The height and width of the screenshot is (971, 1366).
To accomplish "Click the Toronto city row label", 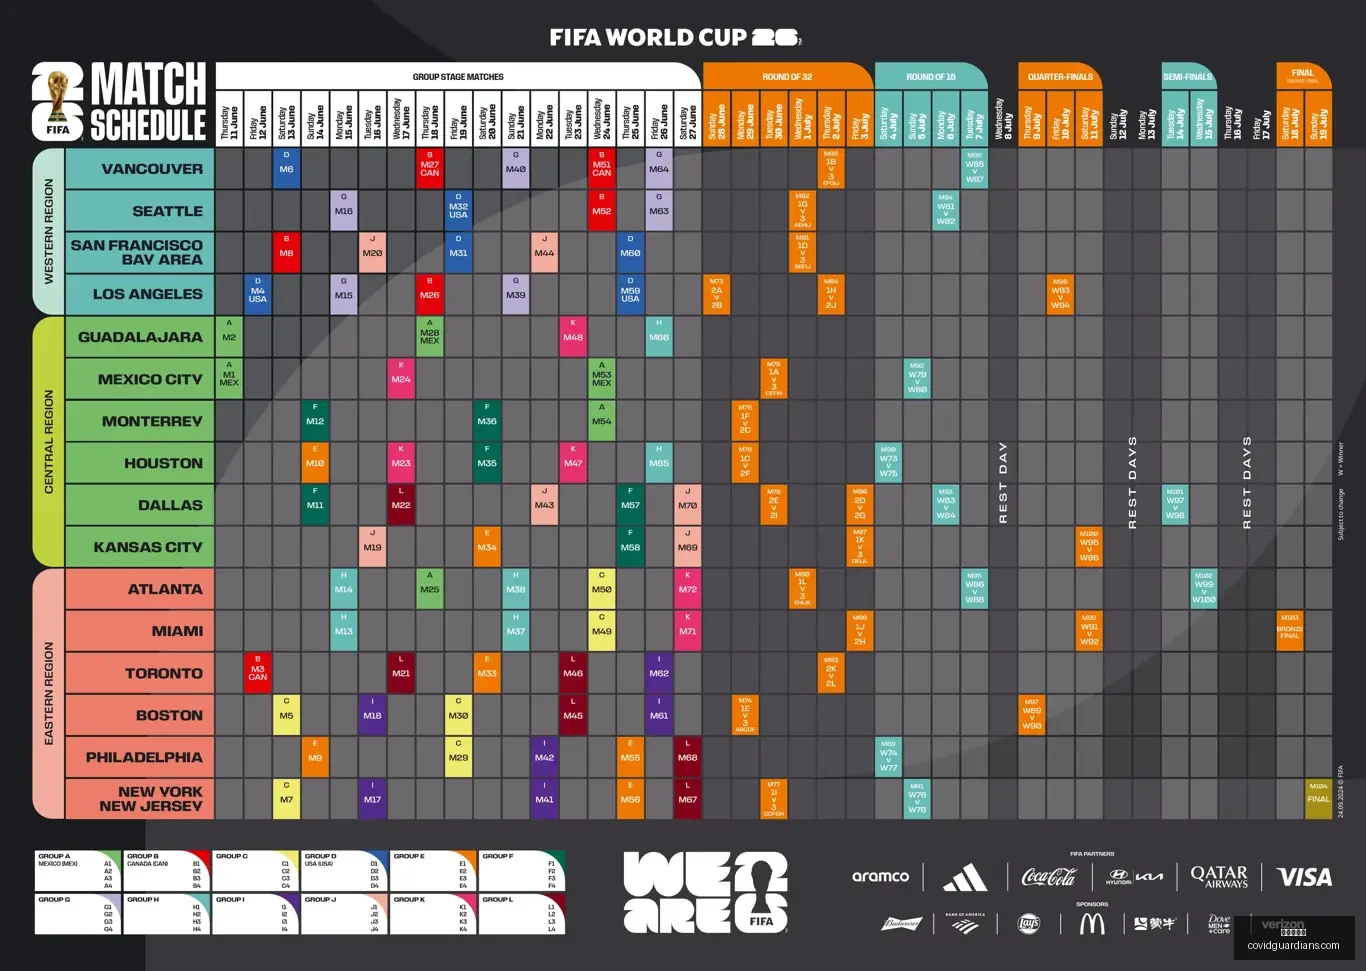I will click(x=140, y=673).
